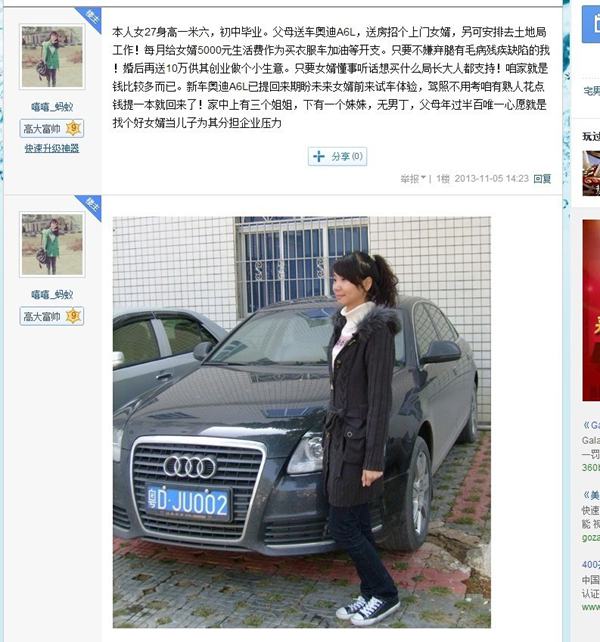Click second post's 楼主 corner ribbon
Viewport: 600px width, 642px height.
click(92, 206)
